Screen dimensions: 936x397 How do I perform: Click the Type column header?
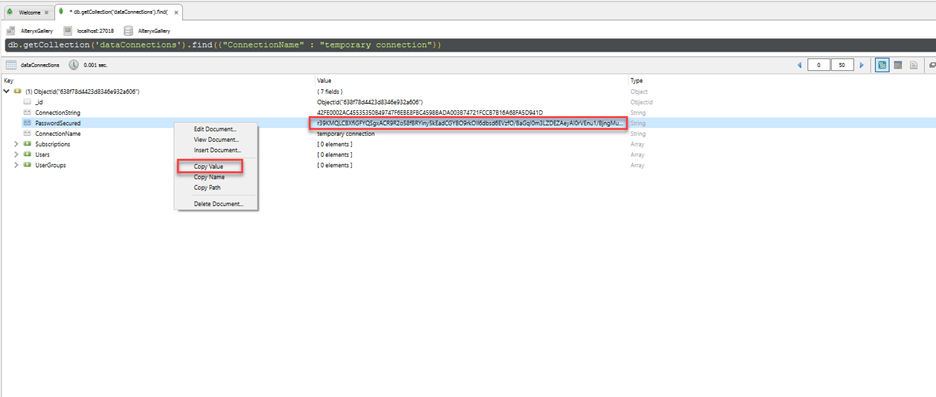pos(636,80)
